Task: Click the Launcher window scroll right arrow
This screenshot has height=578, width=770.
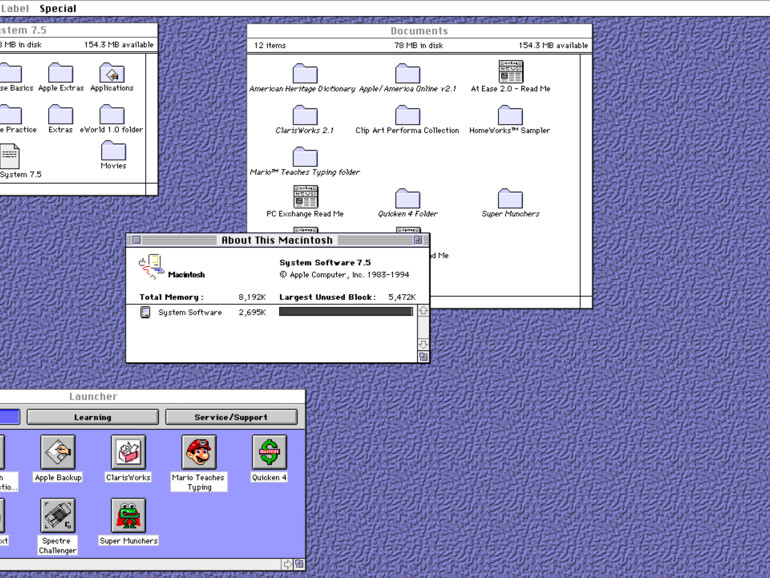Action: (x=288, y=564)
